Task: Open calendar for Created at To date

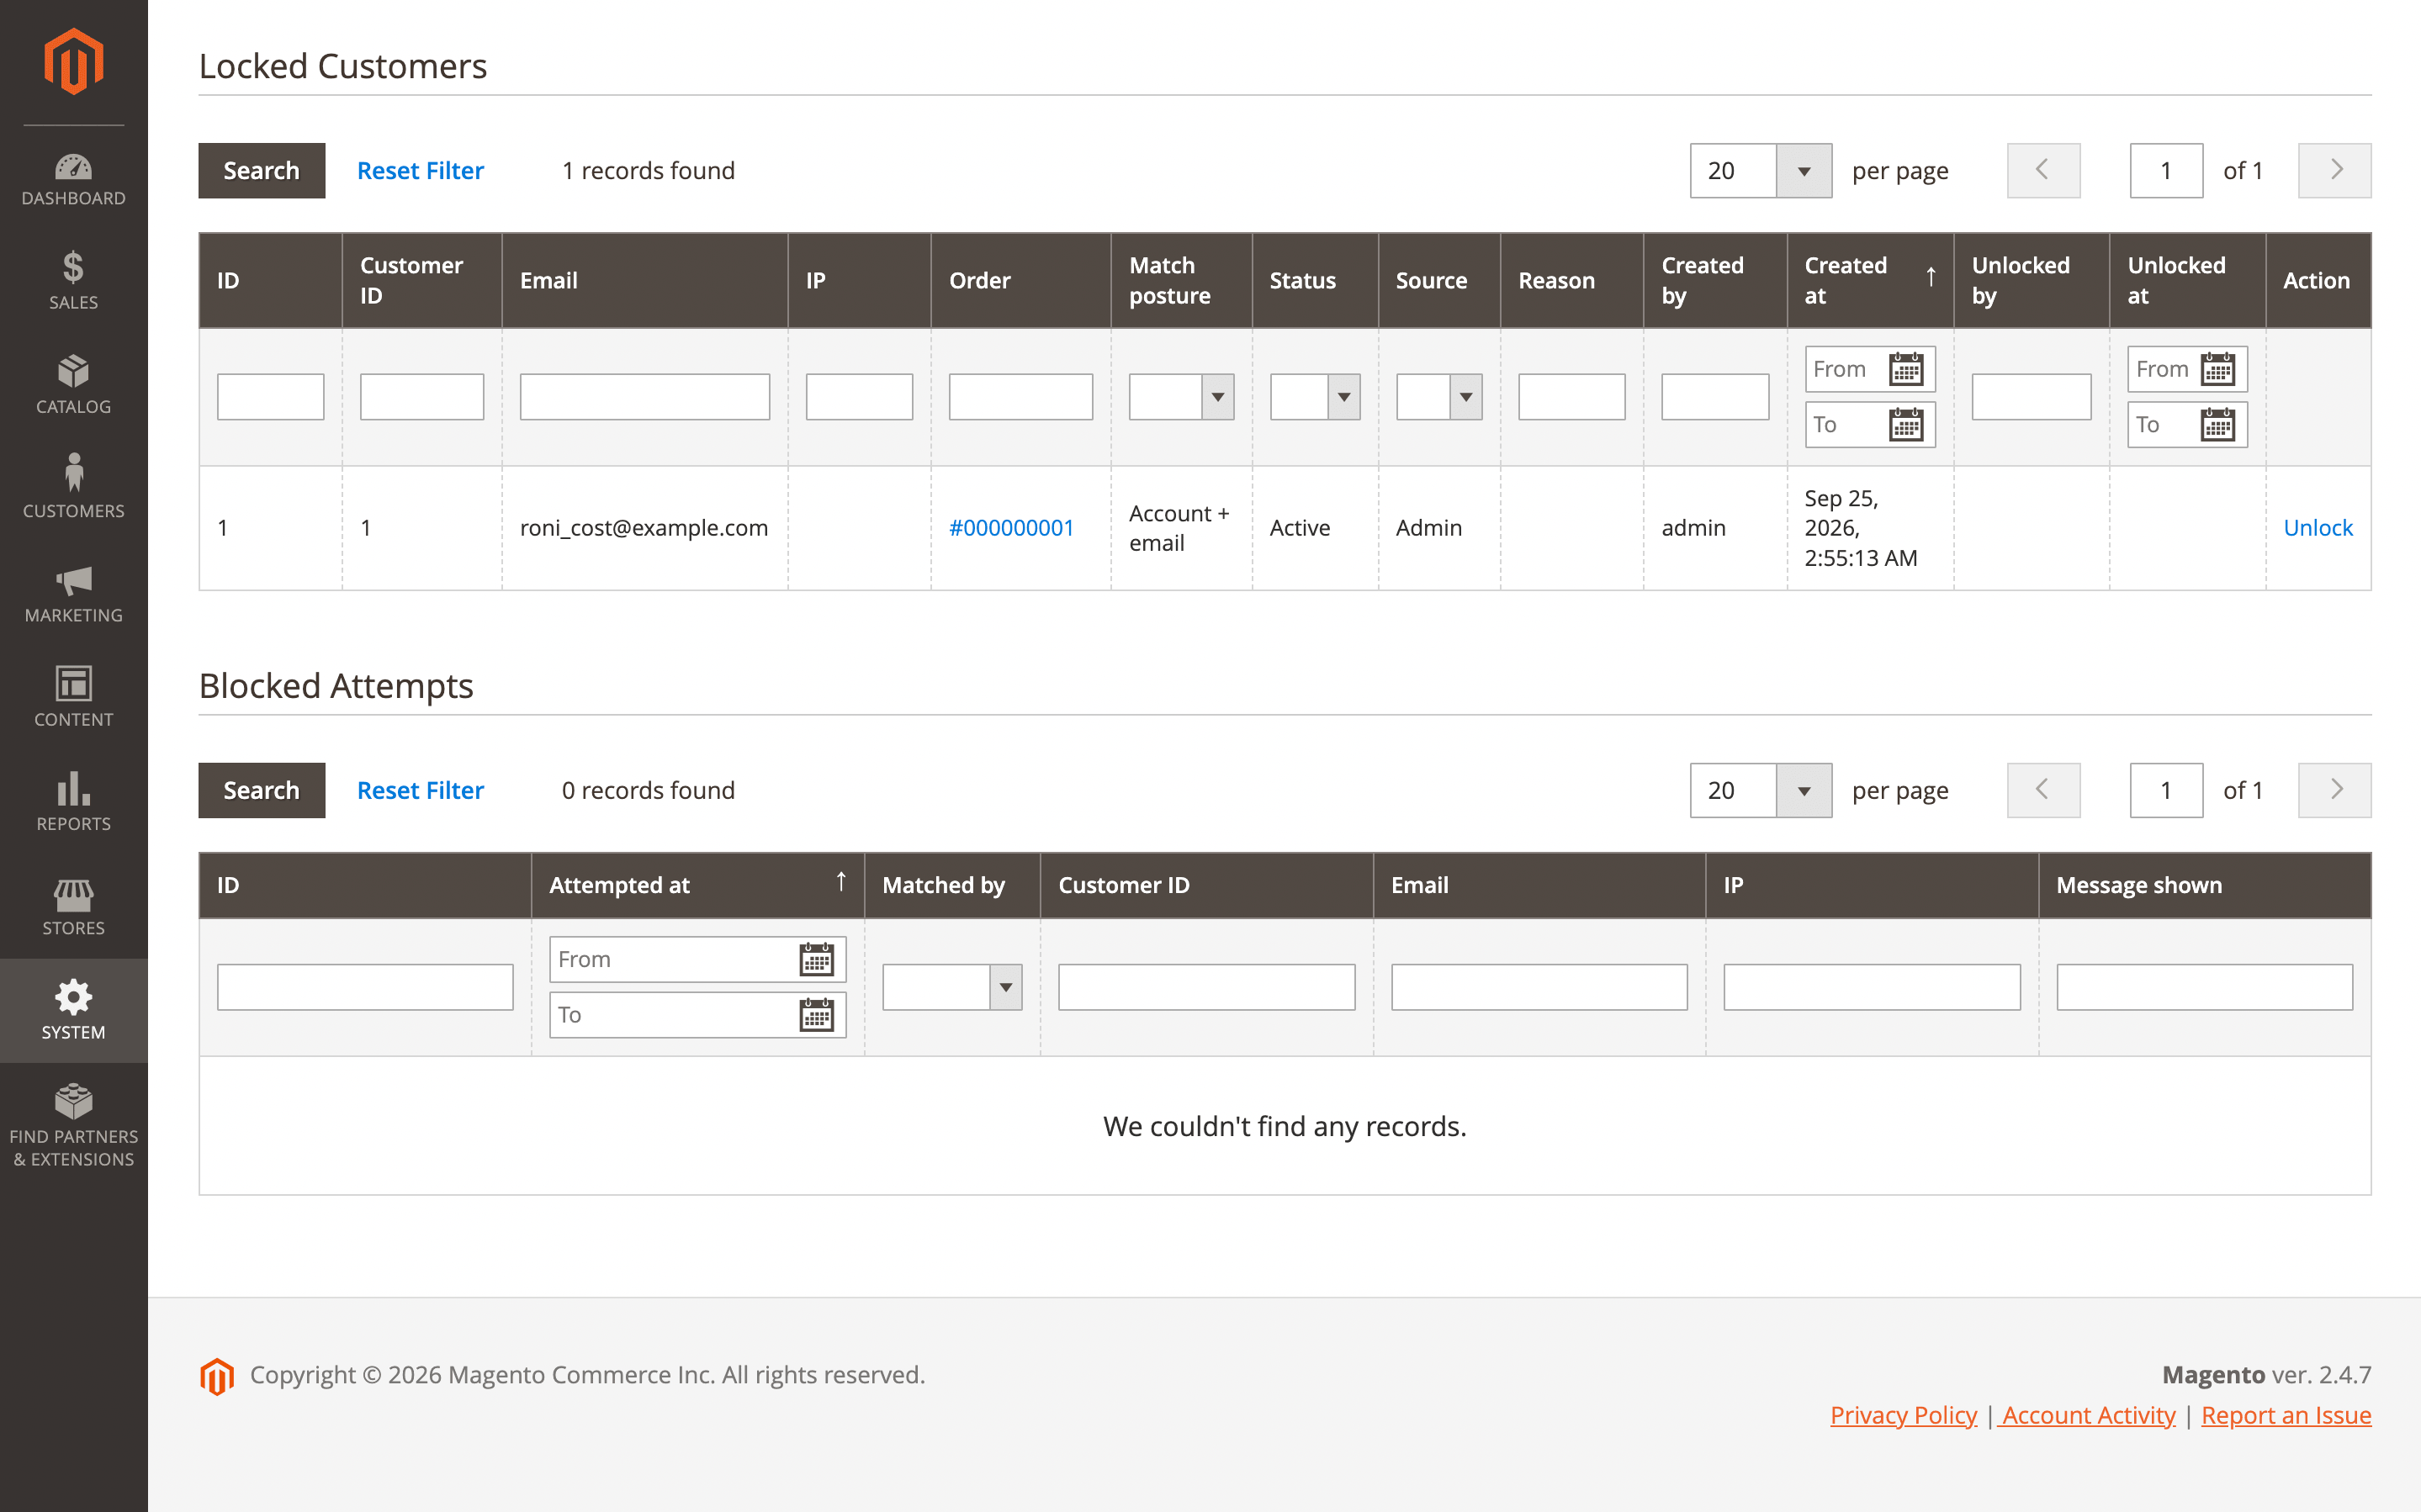Action: [1906, 425]
